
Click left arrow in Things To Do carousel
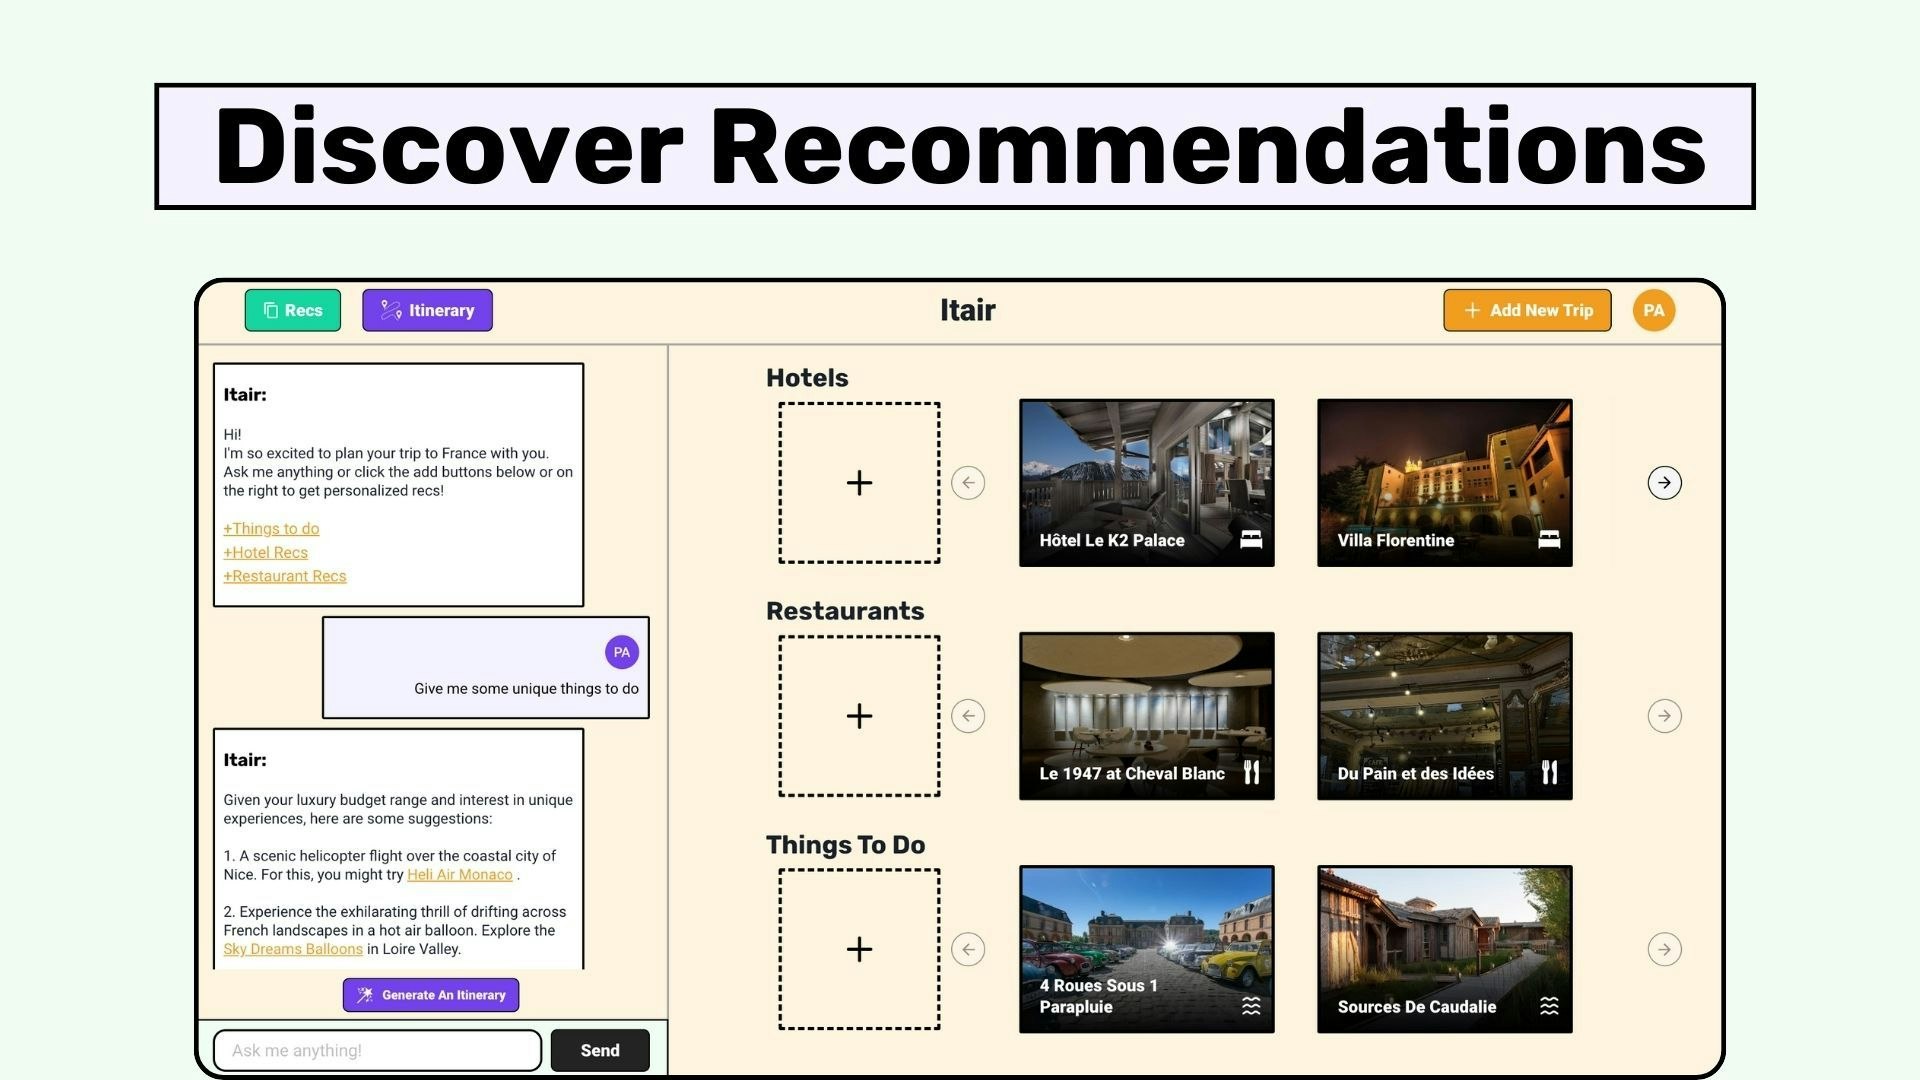(968, 949)
